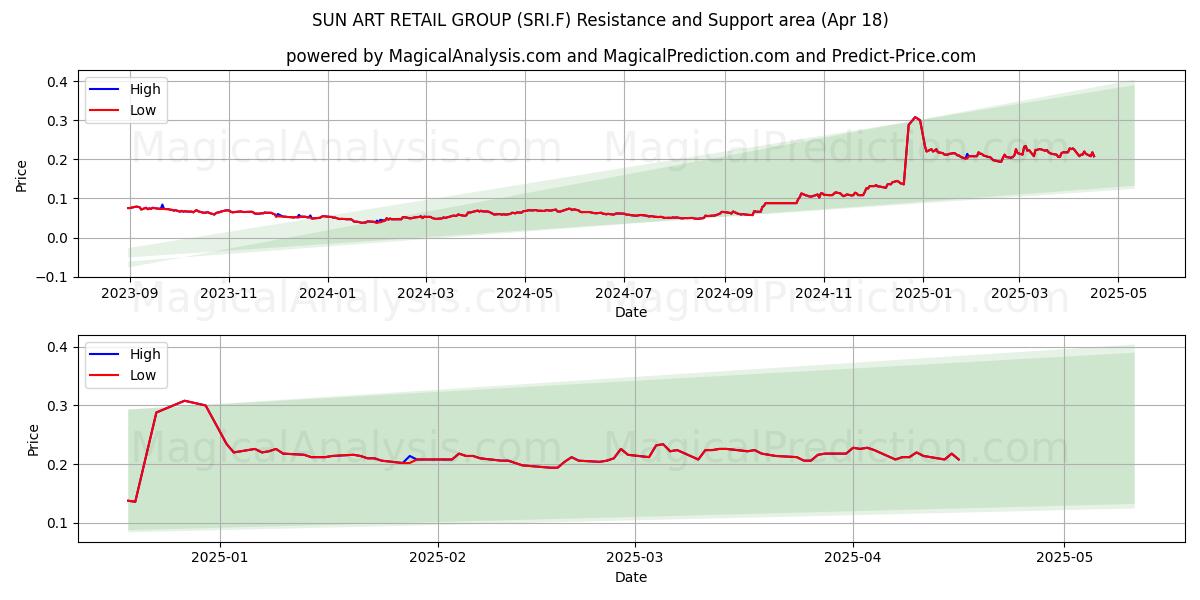Click the 2023-11 date tick label

229,294
